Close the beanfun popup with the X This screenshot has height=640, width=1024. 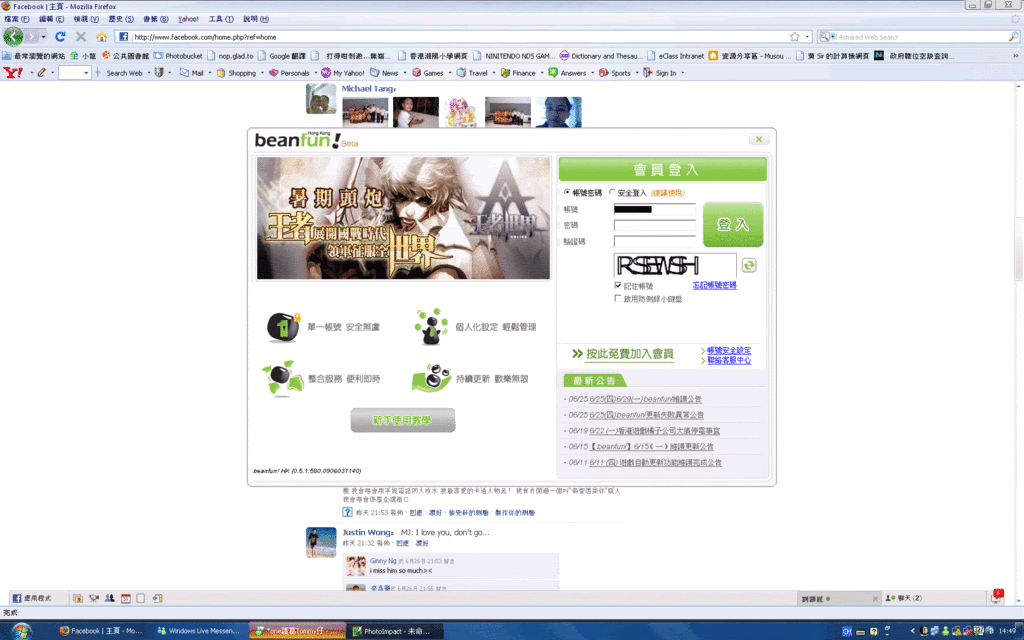click(x=759, y=139)
